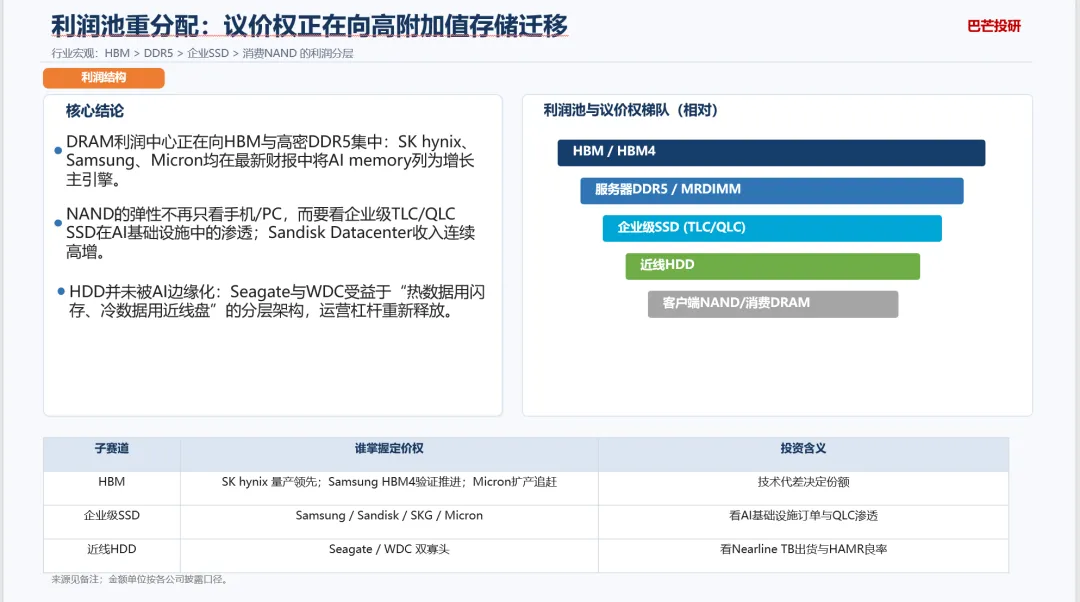Click the bullet starting with DRAM利润中心
This screenshot has height=602, width=1080.
[270, 160]
